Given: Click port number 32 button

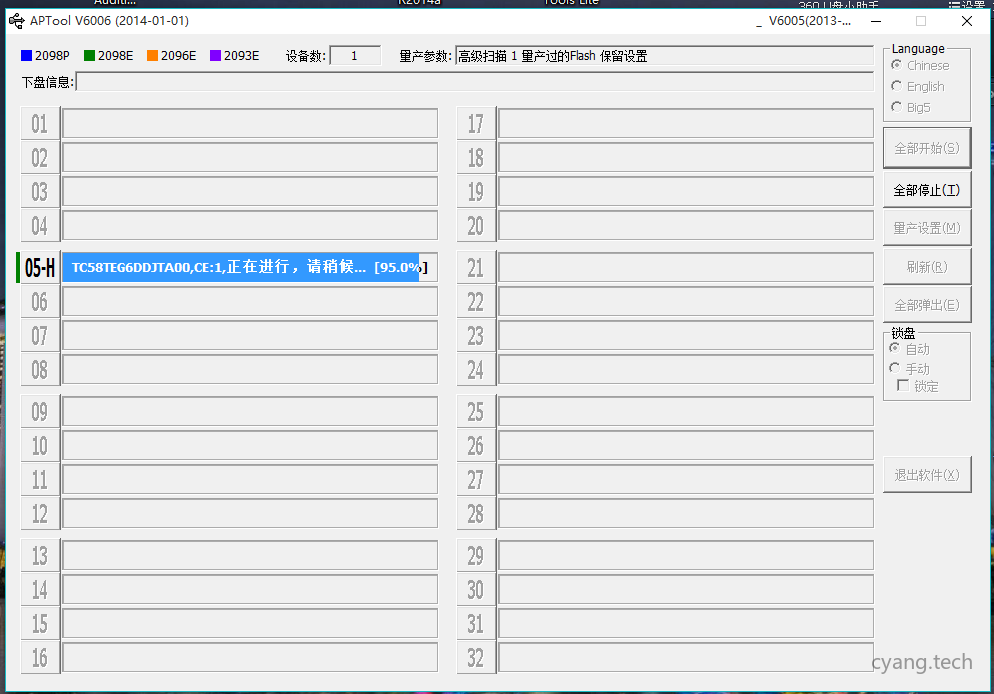Looking at the screenshot, I should pos(475,657).
